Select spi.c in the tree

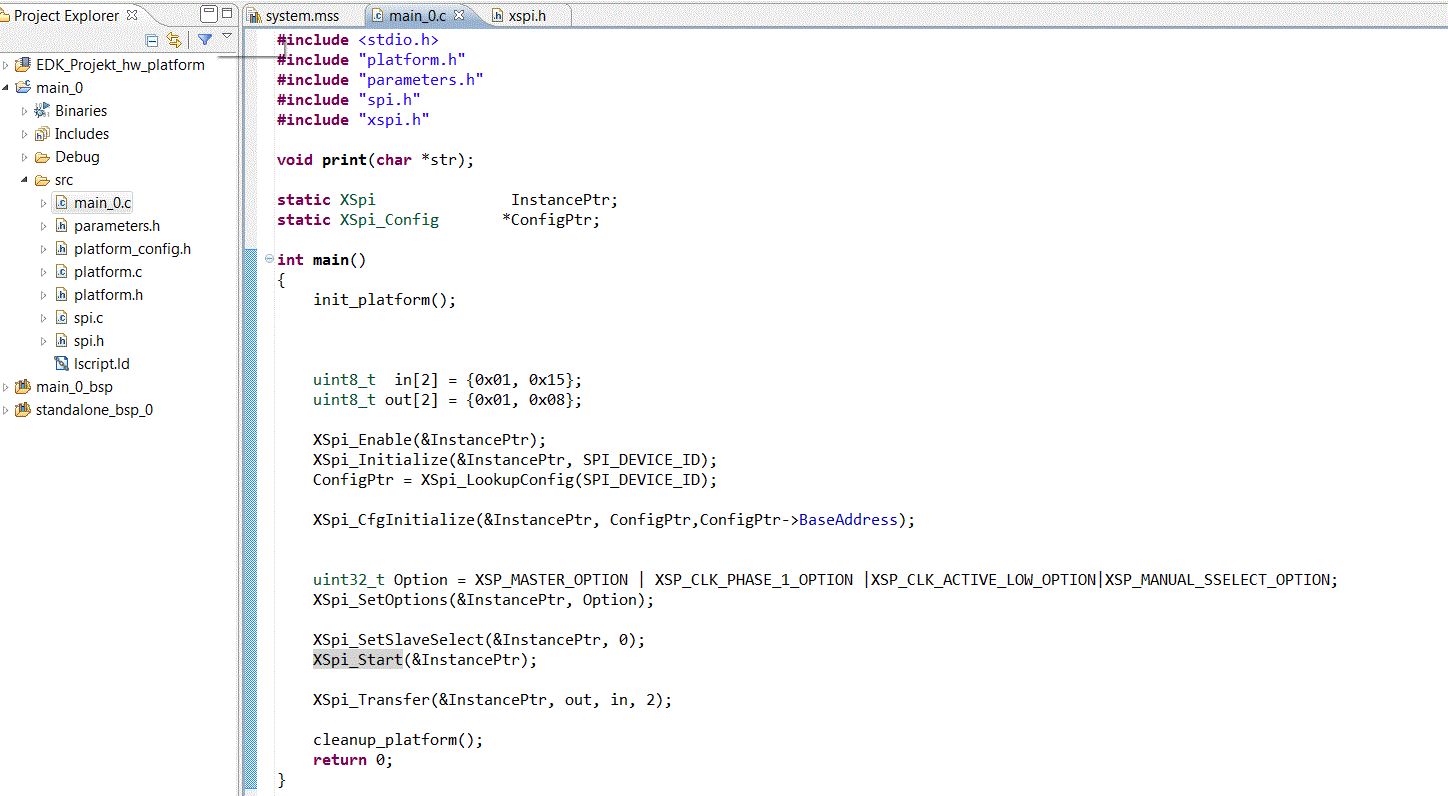(88, 318)
